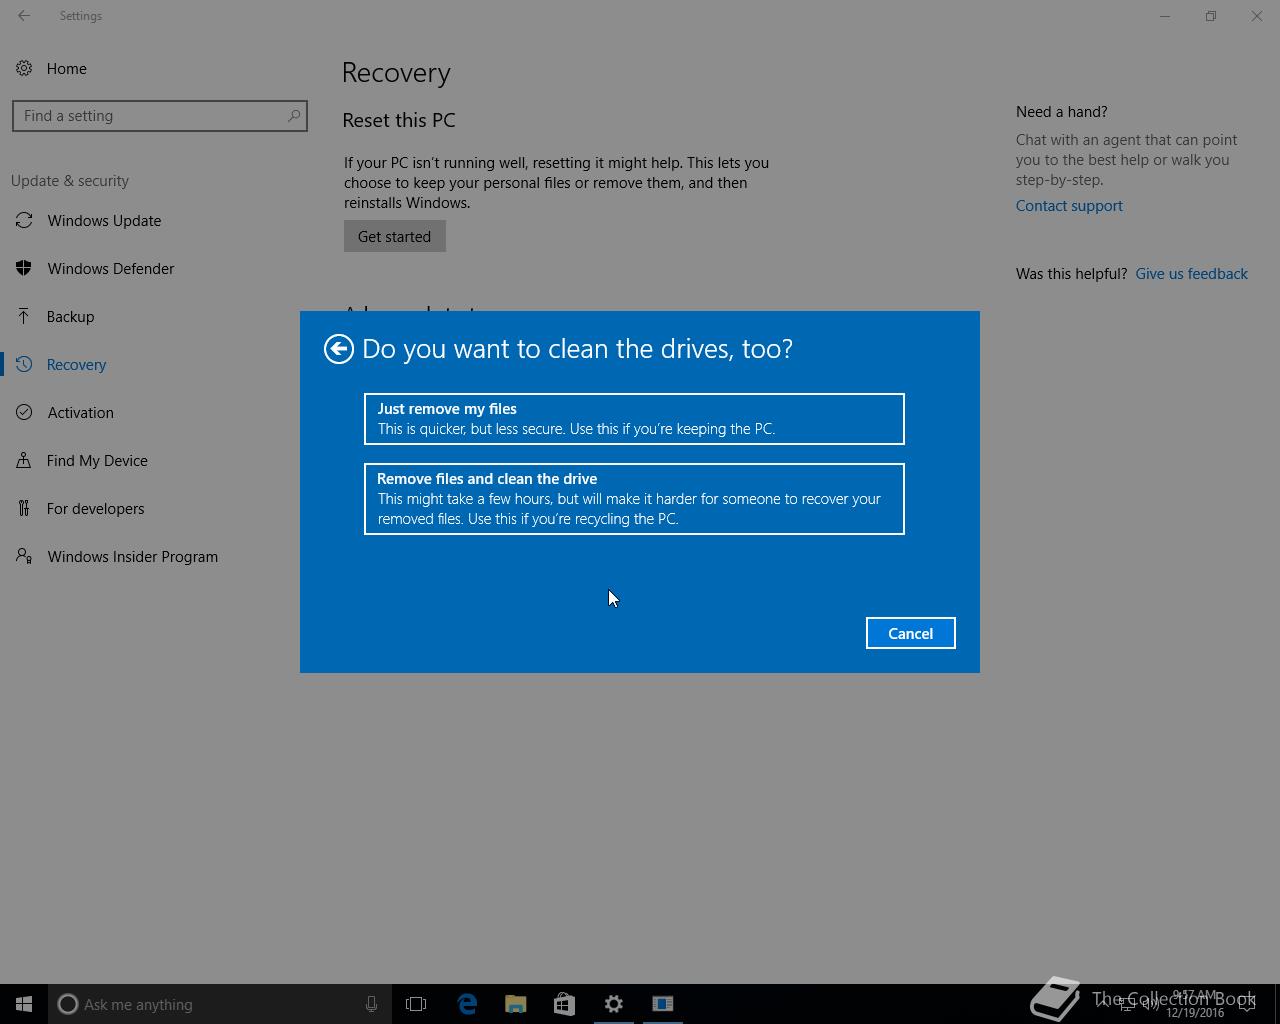The image size is (1280, 1024).
Task: Open Windows Update section
Action: click(104, 221)
